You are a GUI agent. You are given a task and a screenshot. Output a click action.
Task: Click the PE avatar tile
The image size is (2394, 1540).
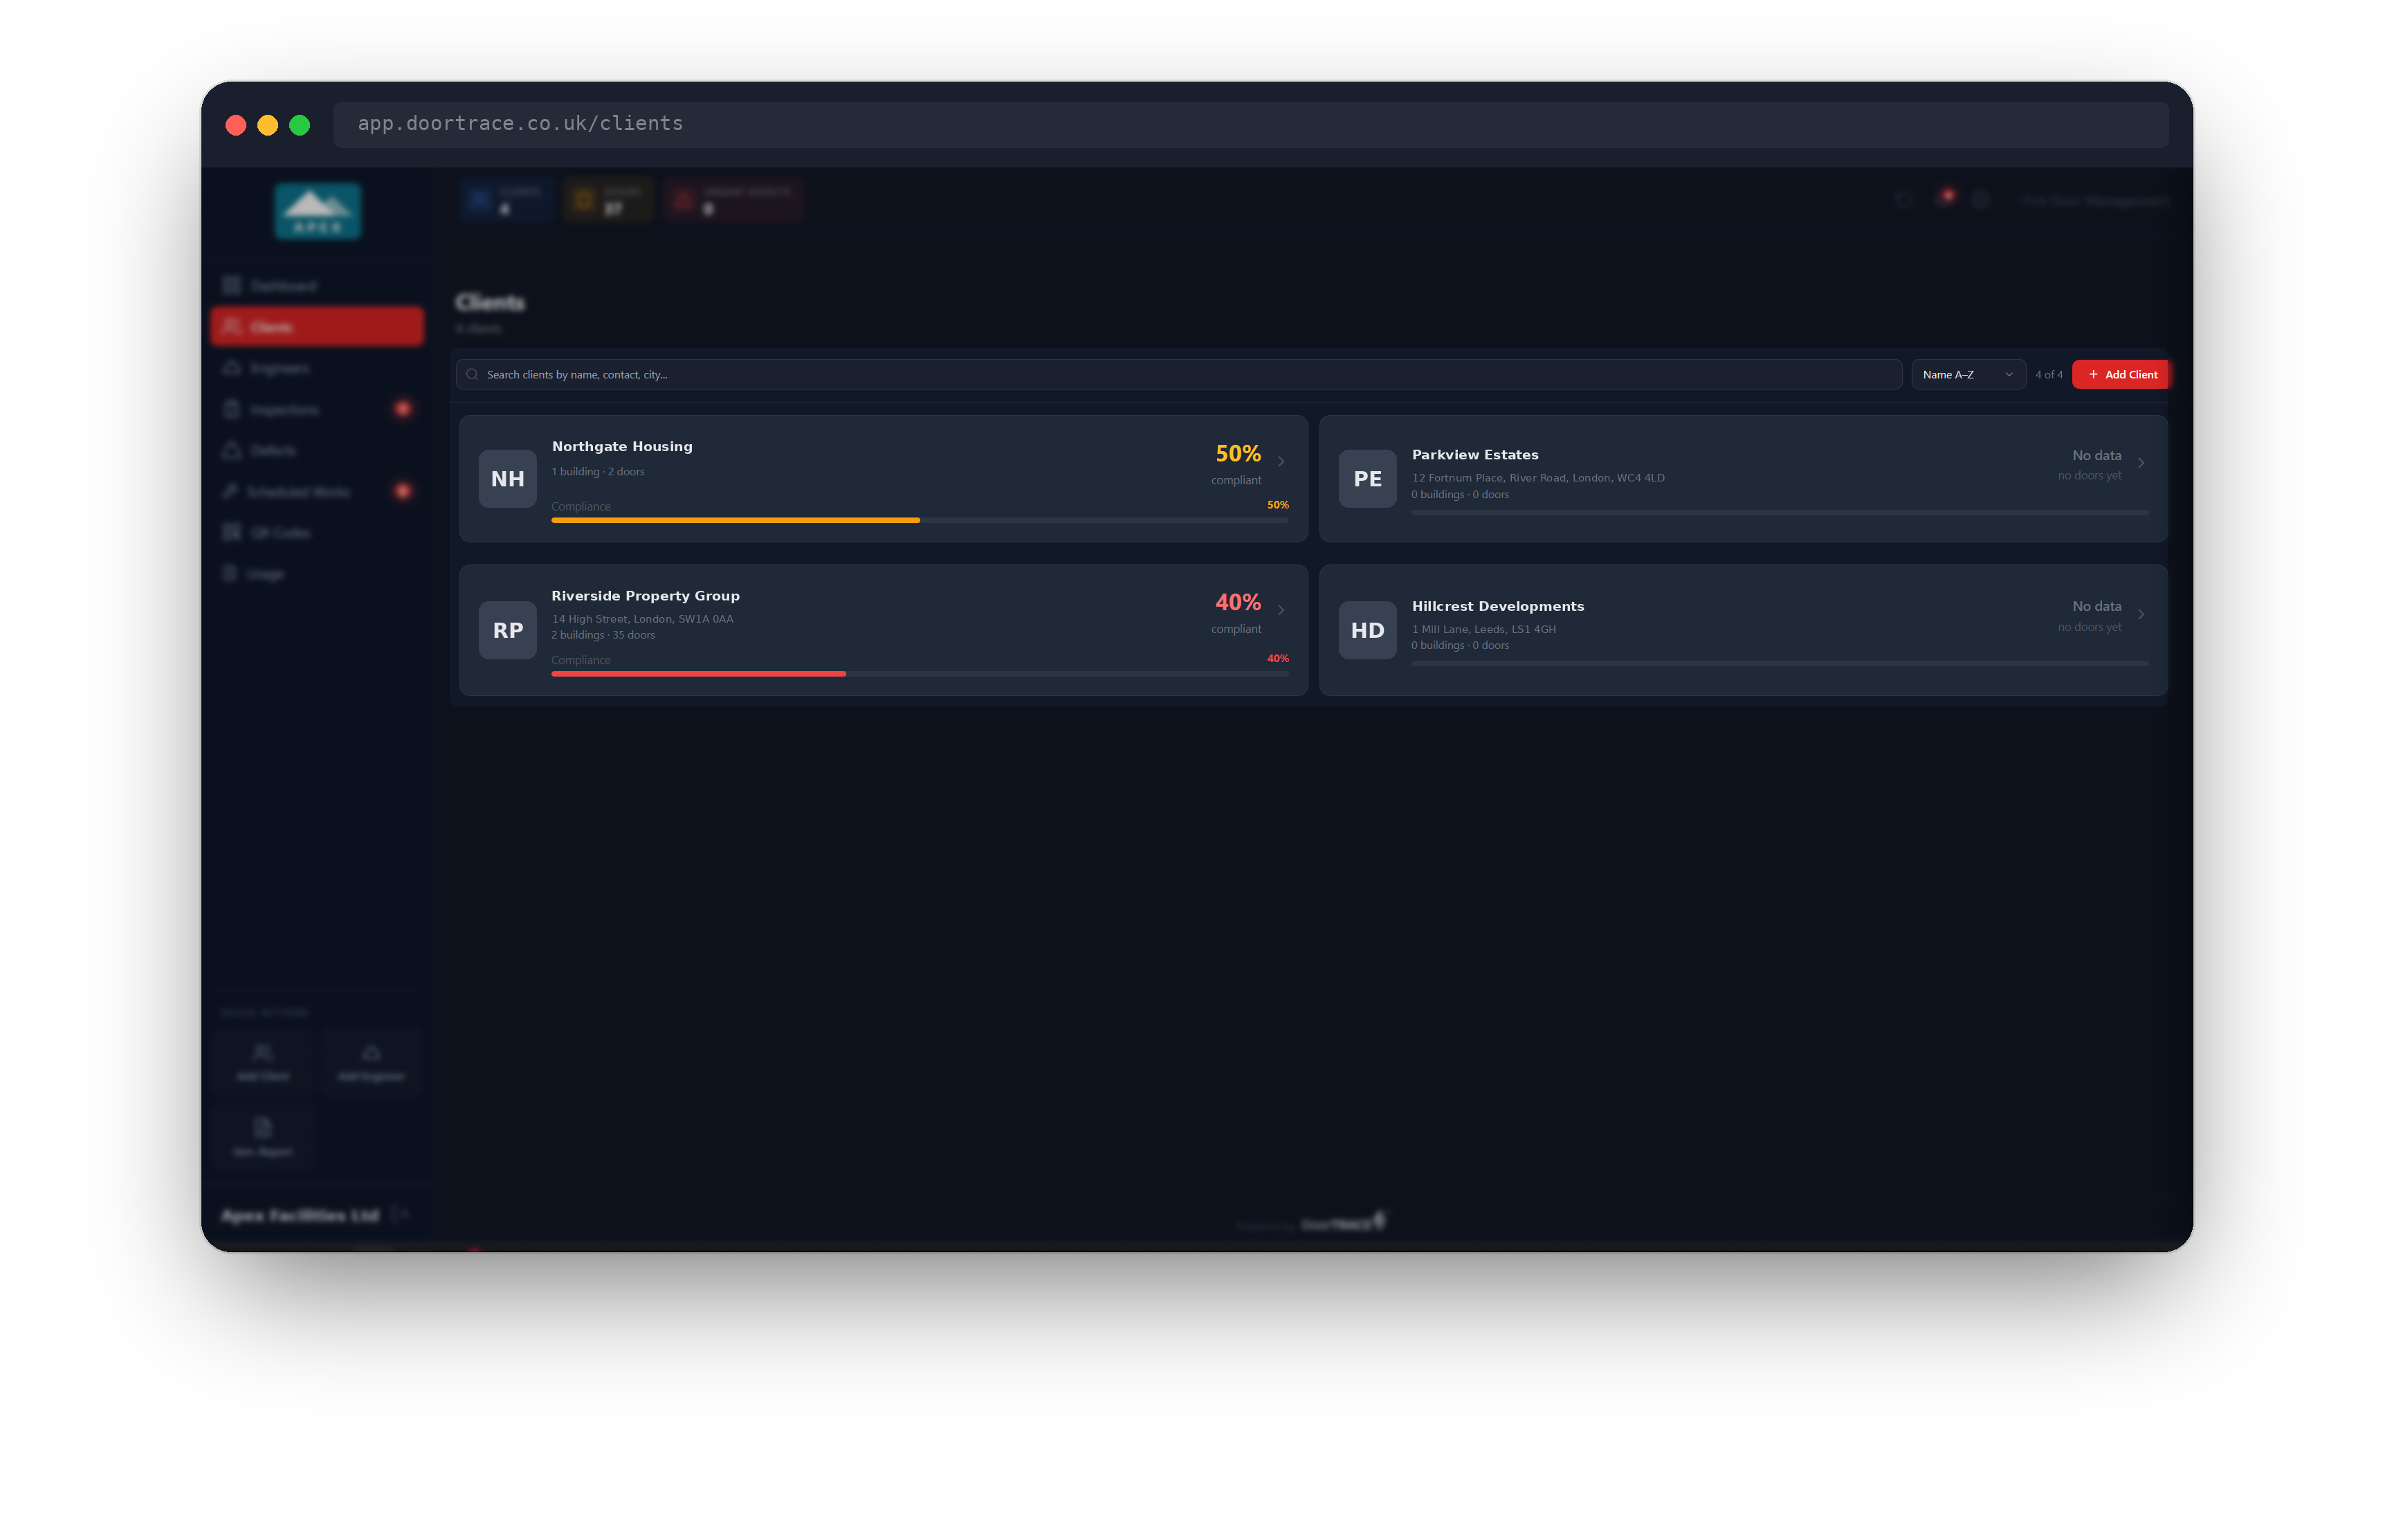pyautogui.click(x=1367, y=478)
